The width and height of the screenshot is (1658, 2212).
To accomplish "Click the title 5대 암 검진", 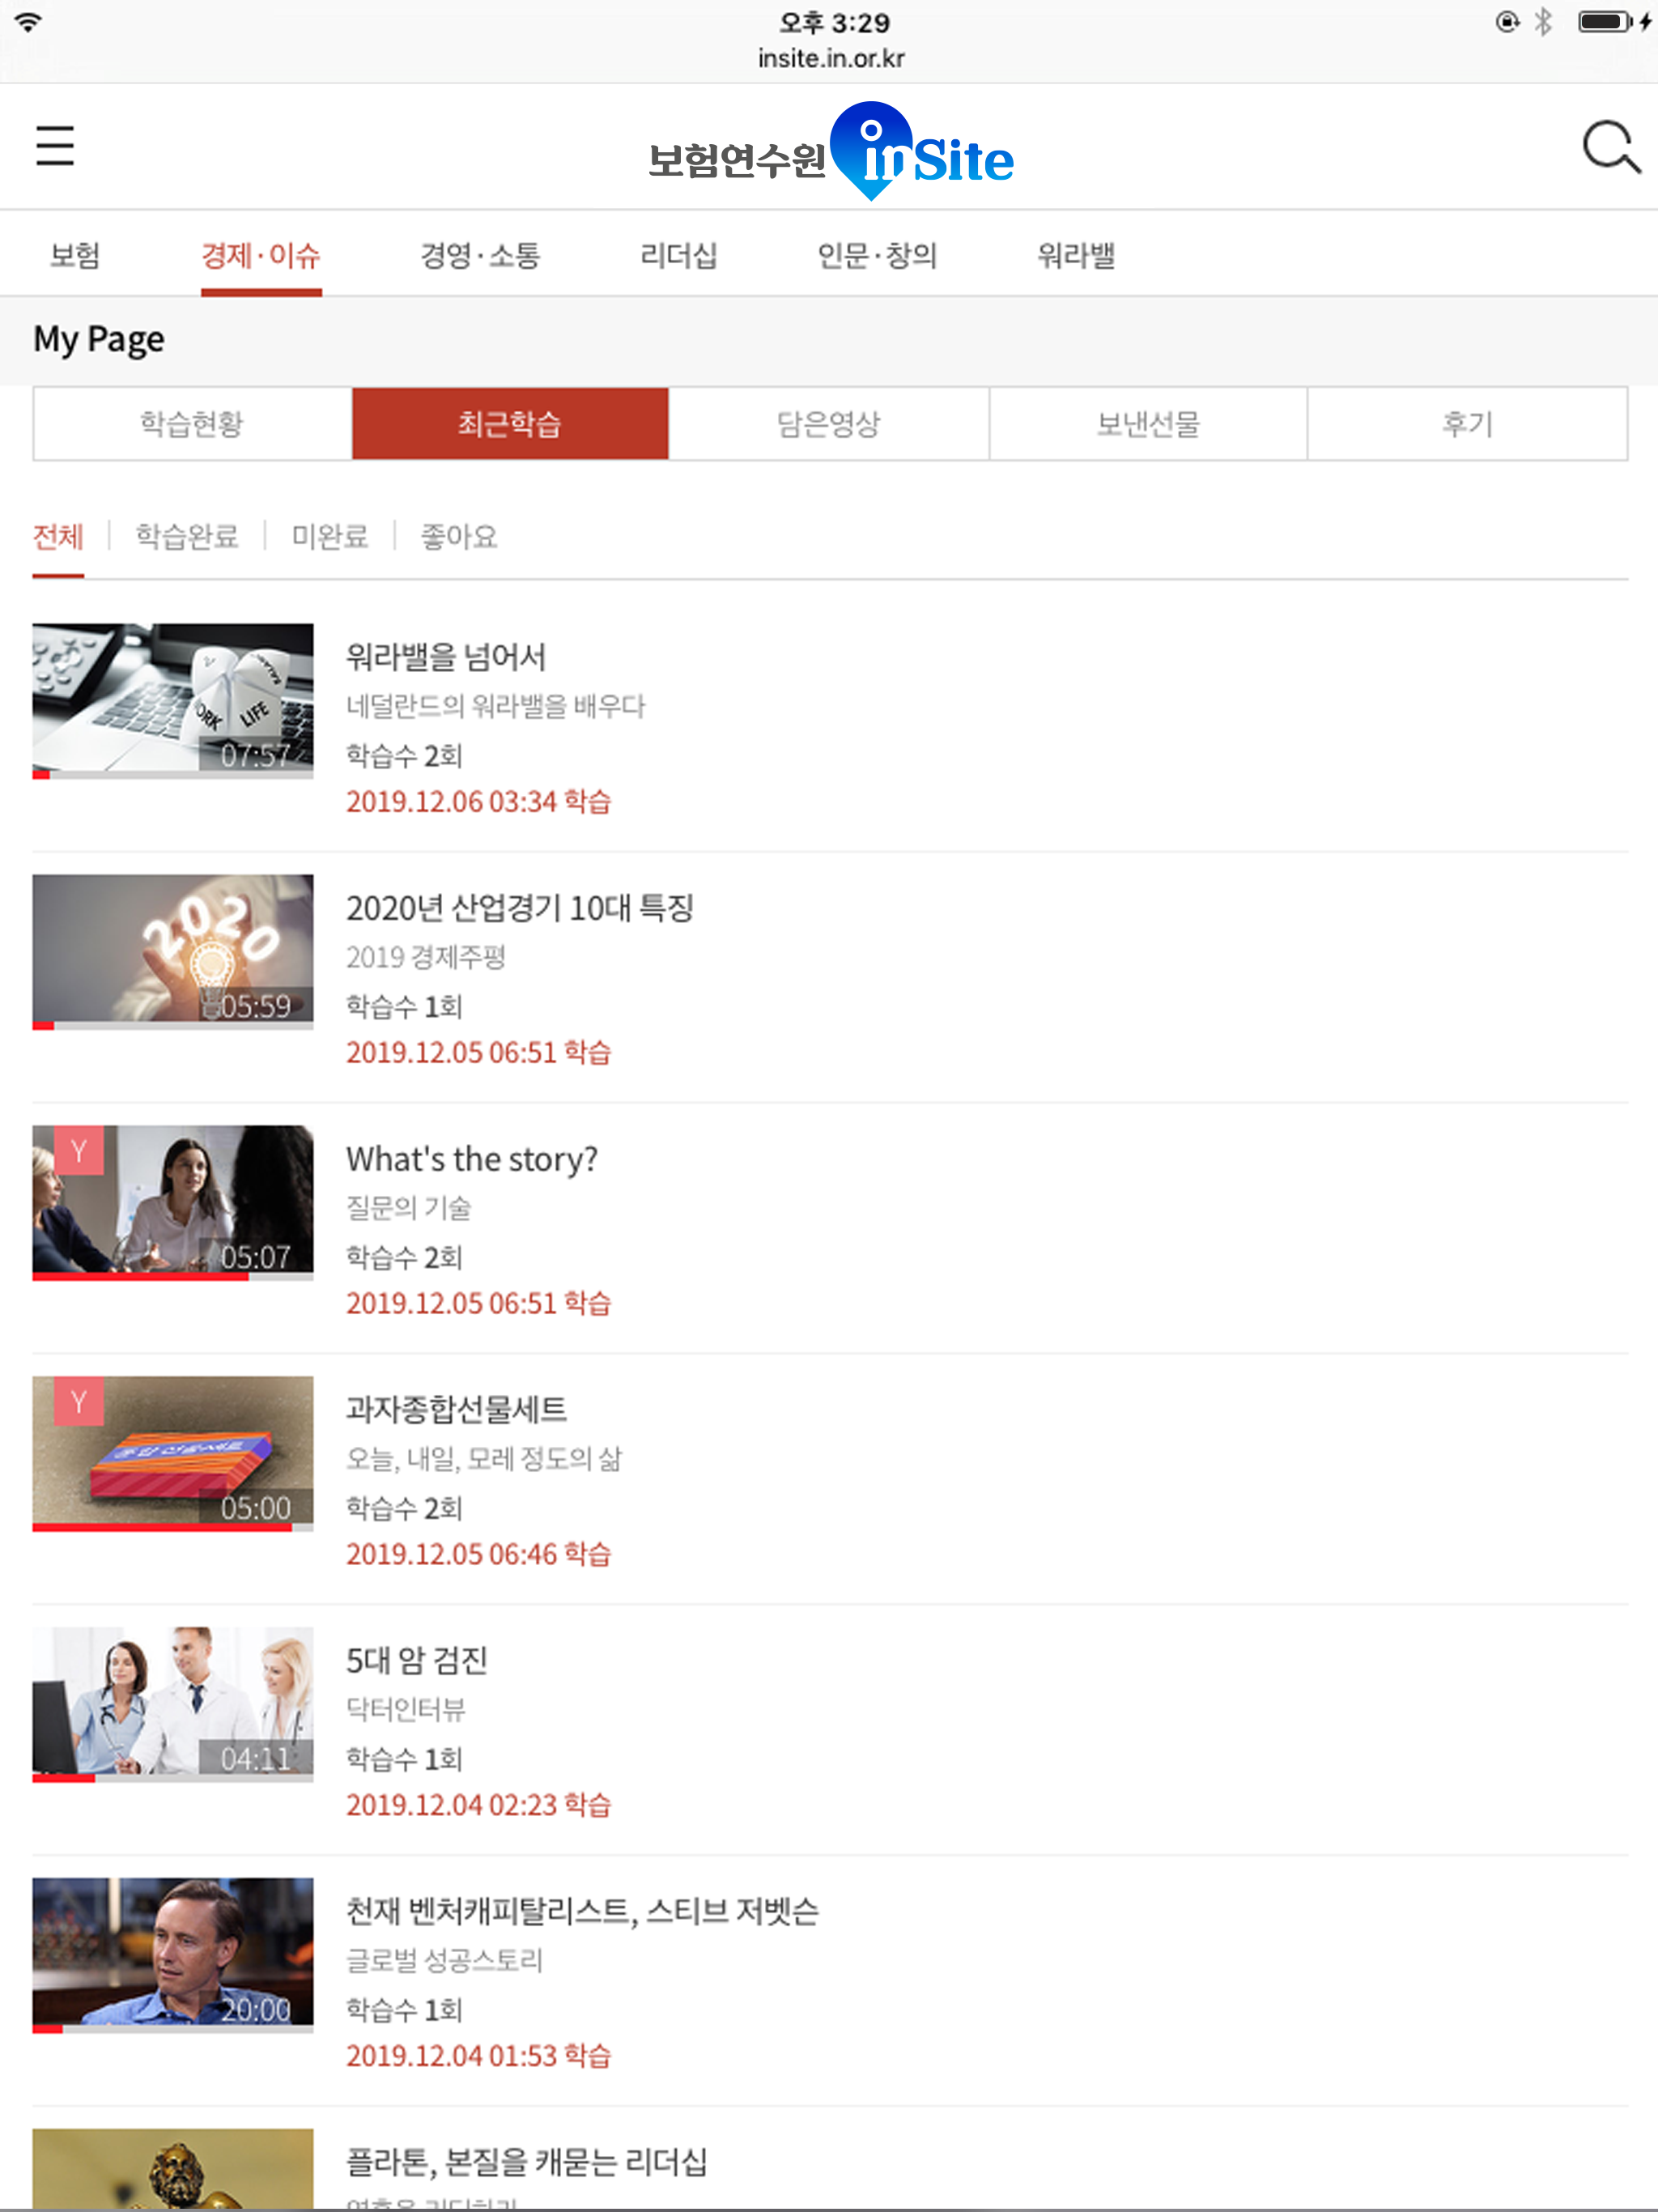I will click(x=417, y=1661).
